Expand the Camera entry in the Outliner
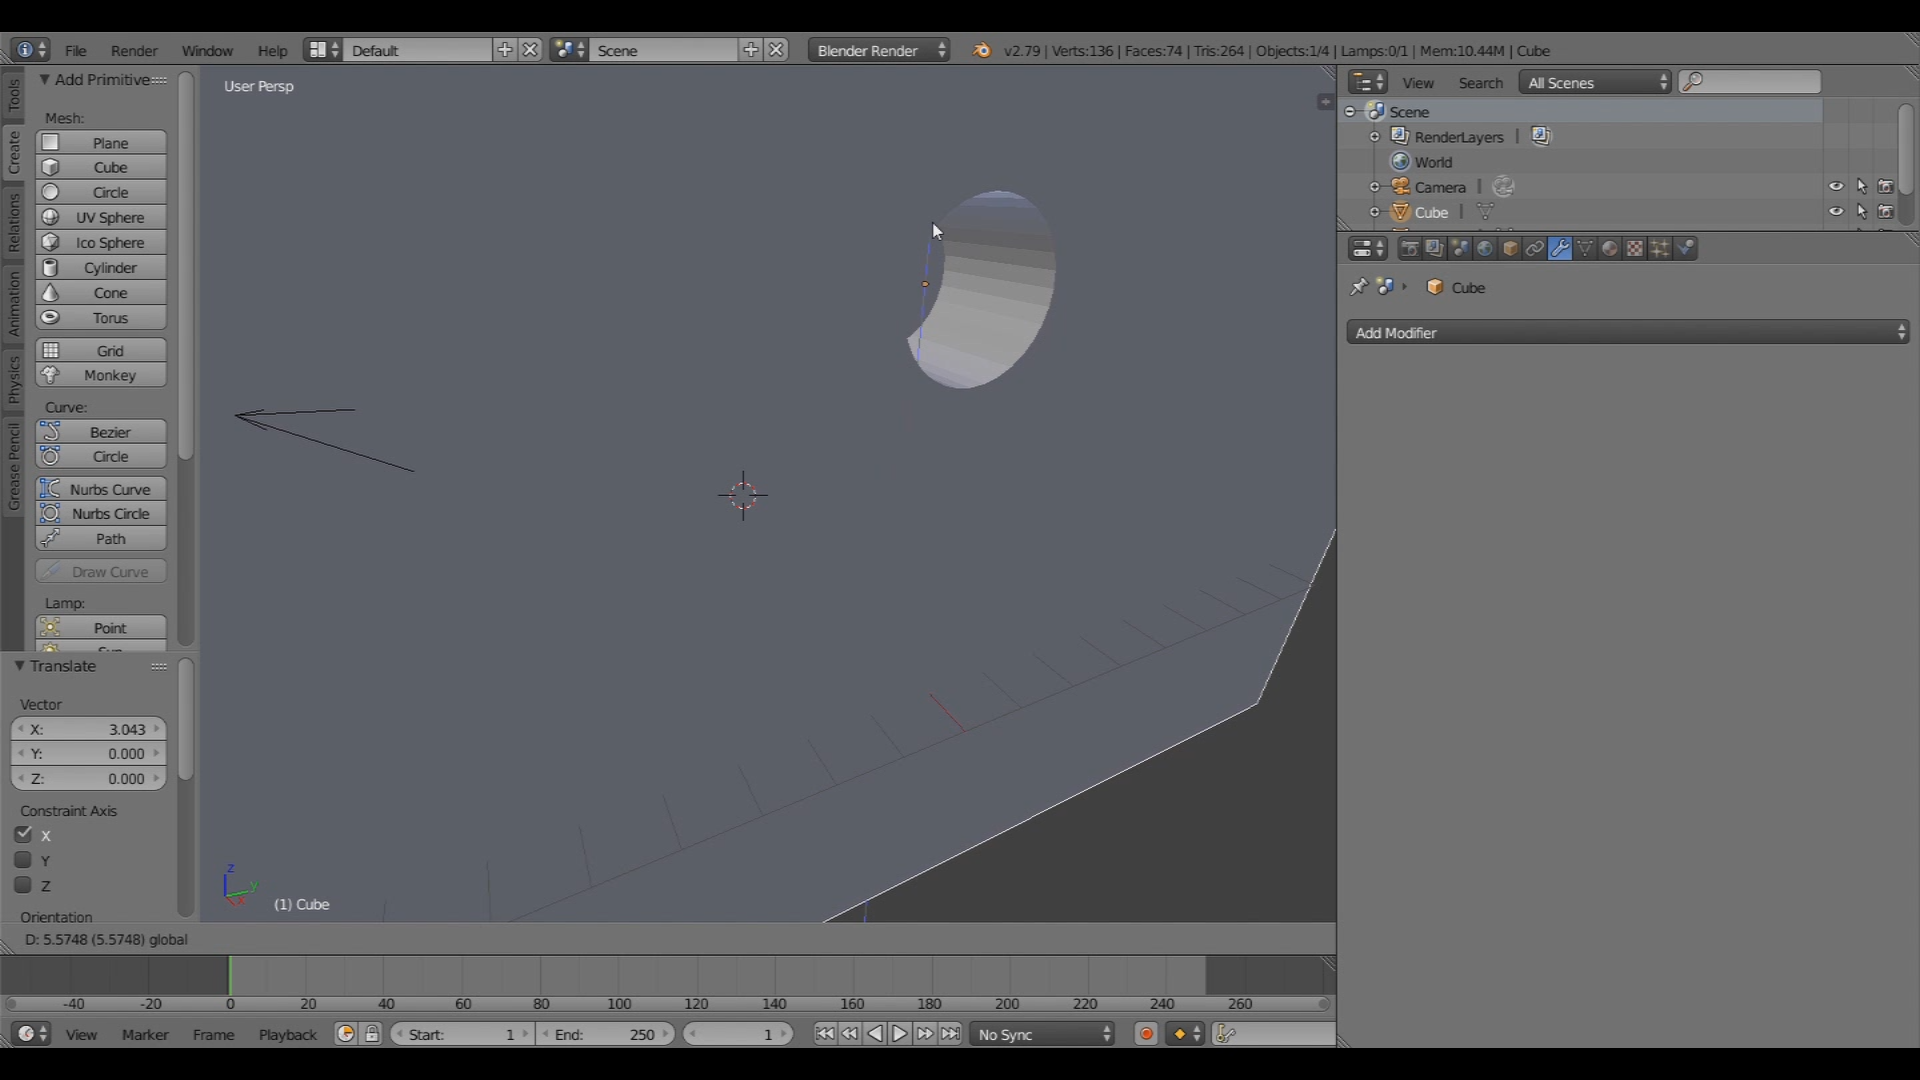The height and width of the screenshot is (1080, 1920). [1375, 186]
